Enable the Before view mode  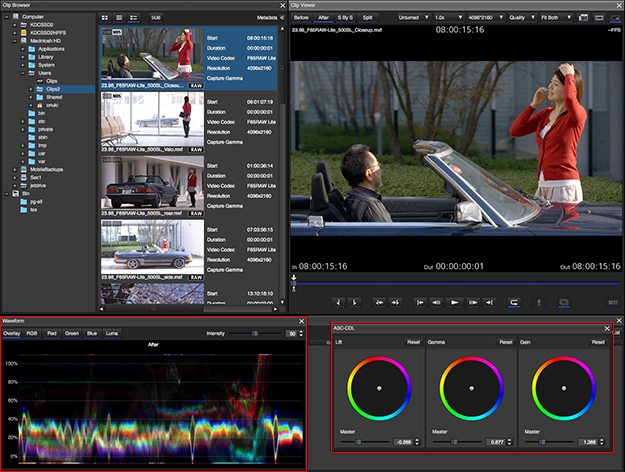pos(301,17)
